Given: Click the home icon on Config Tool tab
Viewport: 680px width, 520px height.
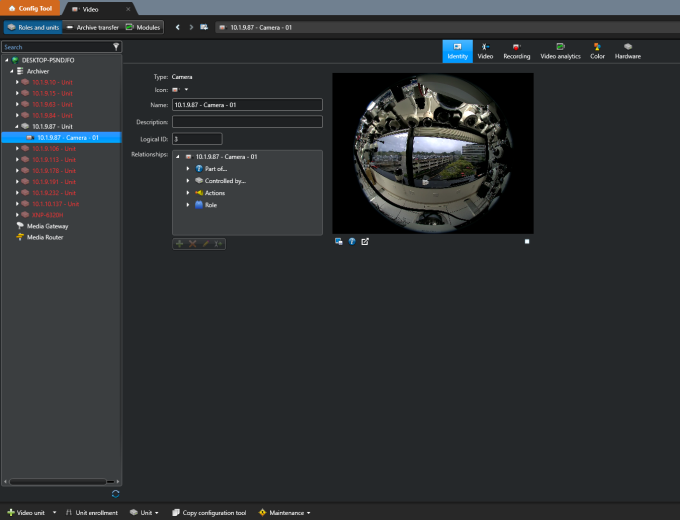Looking at the screenshot, I should pyautogui.click(x=10, y=8).
